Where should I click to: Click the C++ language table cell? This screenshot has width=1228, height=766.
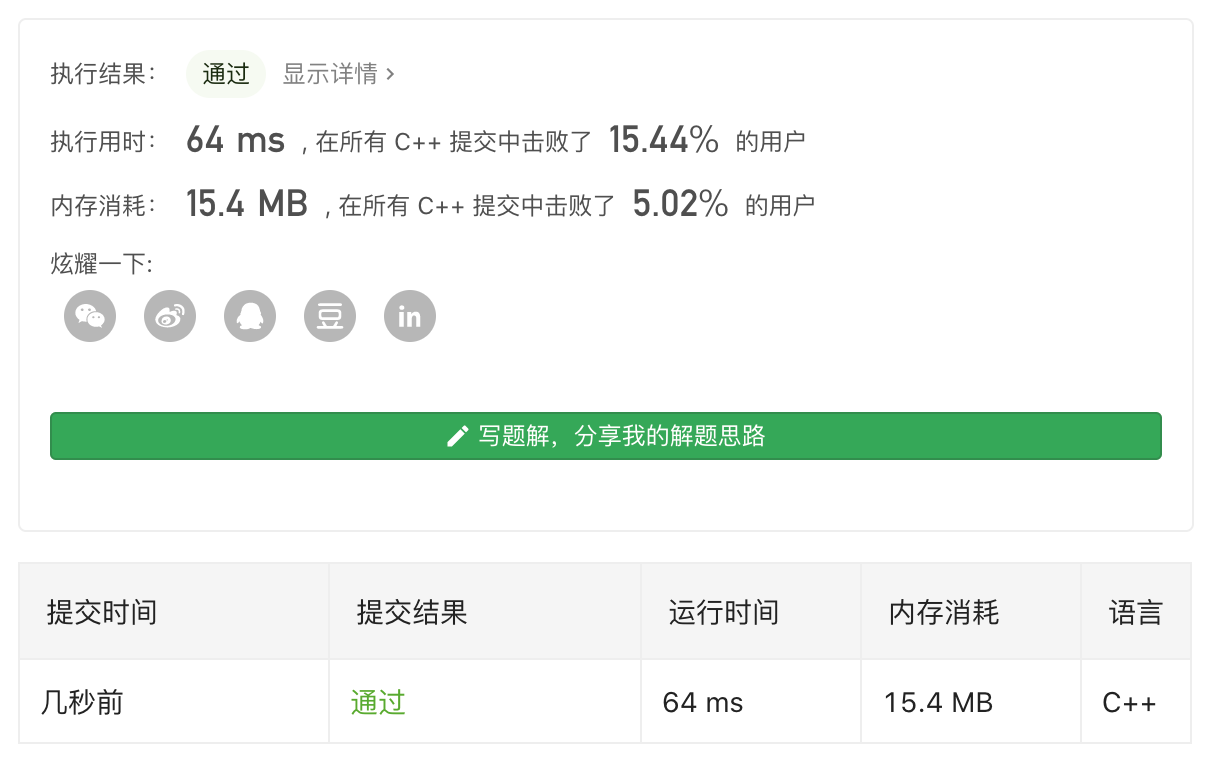pos(1136,702)
